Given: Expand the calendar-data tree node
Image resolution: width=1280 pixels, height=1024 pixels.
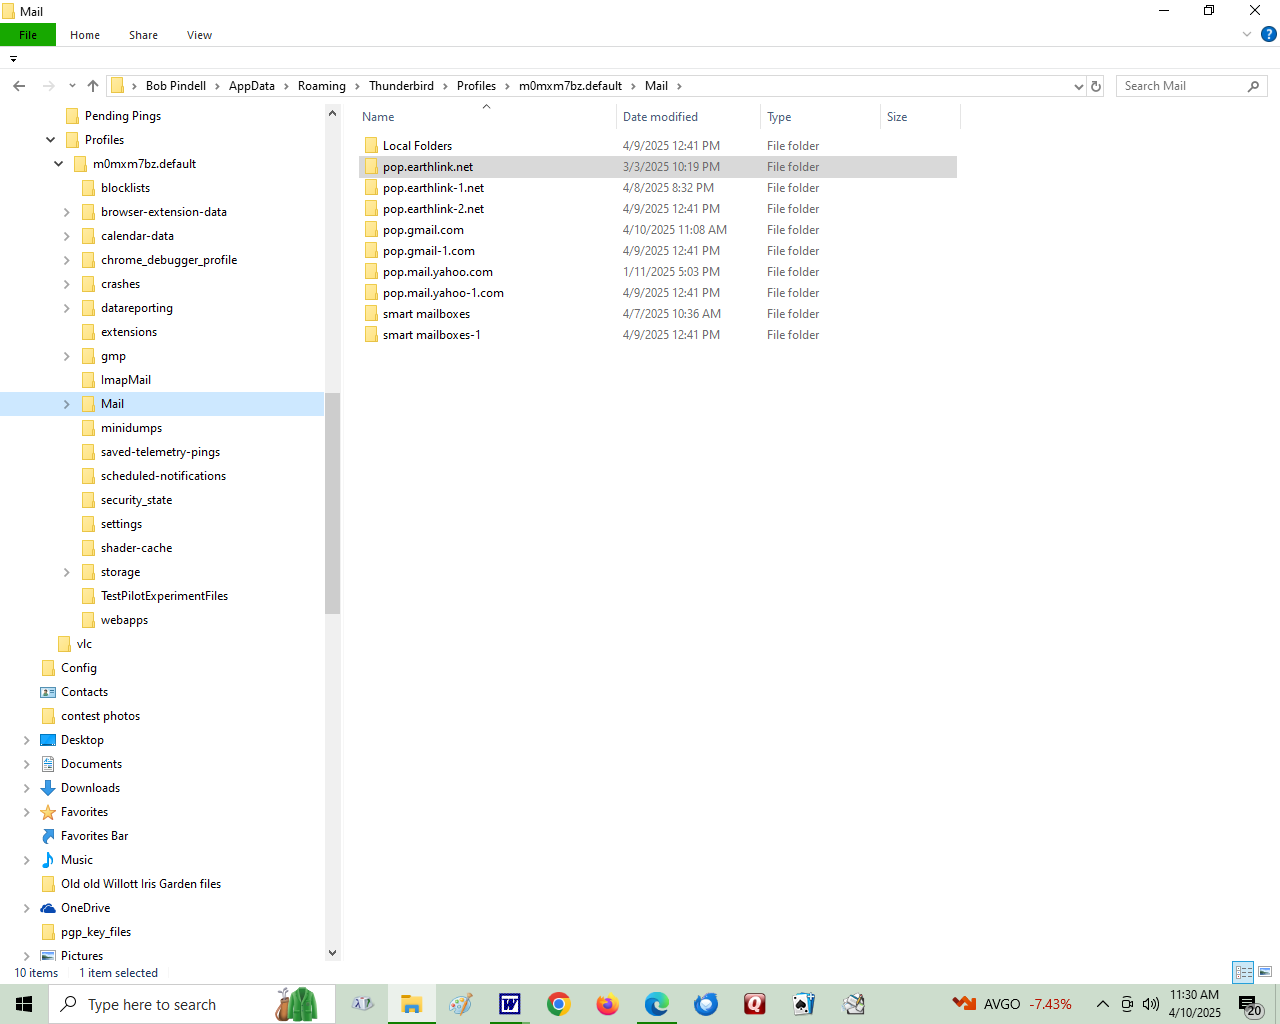Looking at the screenshot, I should 66,236.
